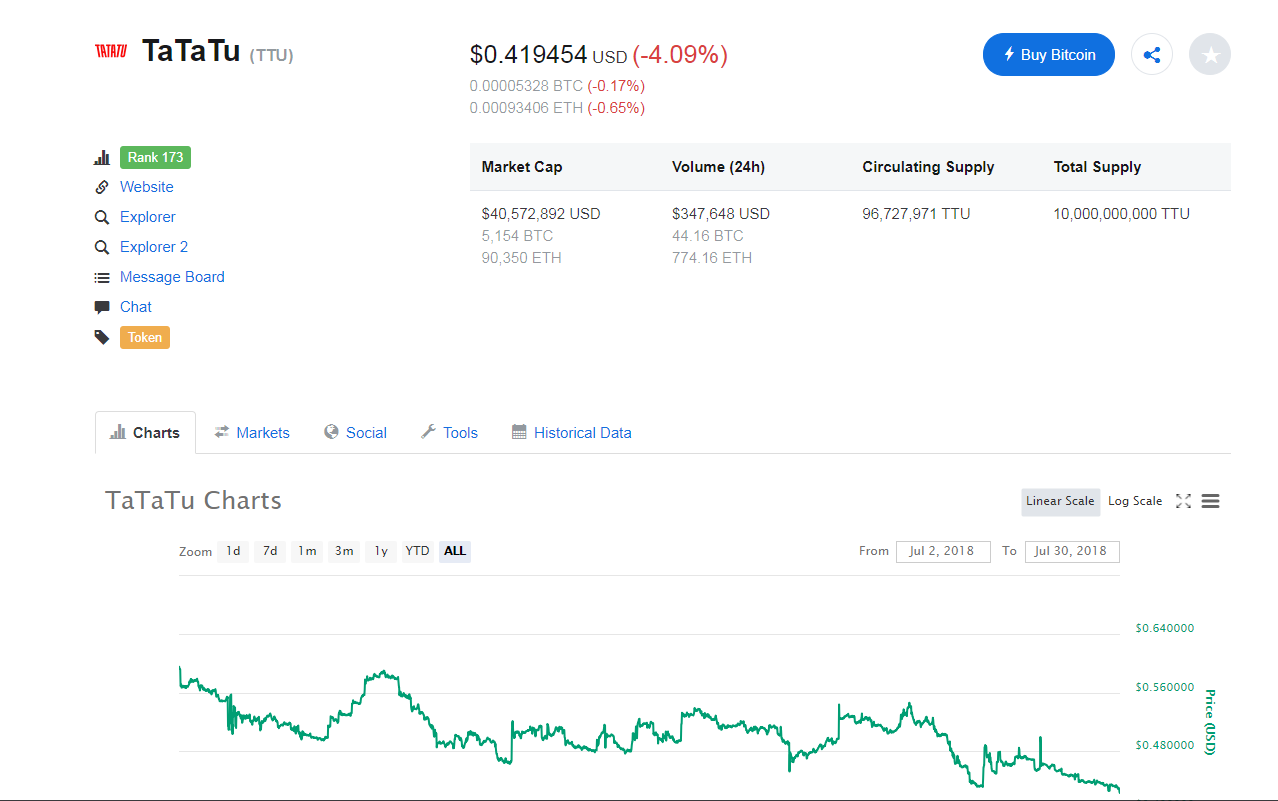Click the $0.560000 axis label
This screenshot has height=801, width=1278.
(1165, 687)
